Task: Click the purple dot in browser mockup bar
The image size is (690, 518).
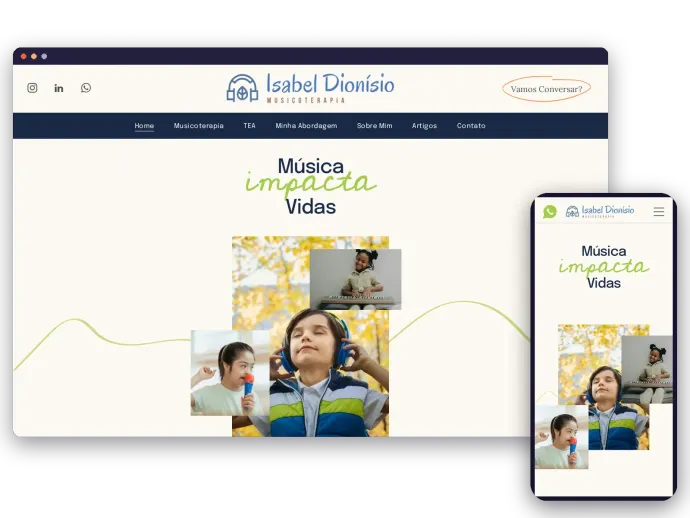Action: click(x=44, y=56)
